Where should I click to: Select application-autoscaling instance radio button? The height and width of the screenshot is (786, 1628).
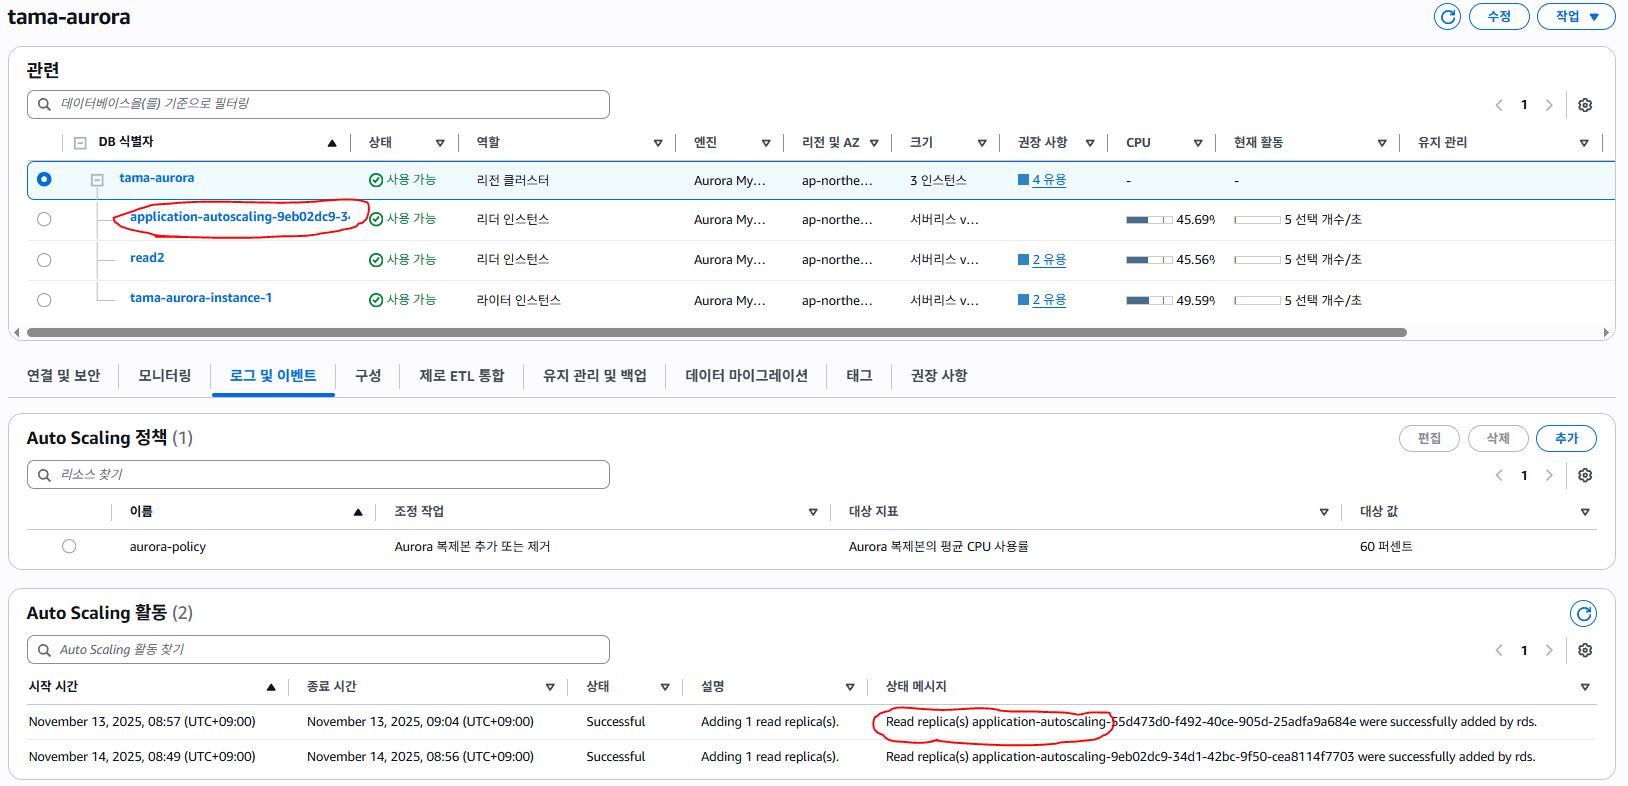[x=44, y=219]
